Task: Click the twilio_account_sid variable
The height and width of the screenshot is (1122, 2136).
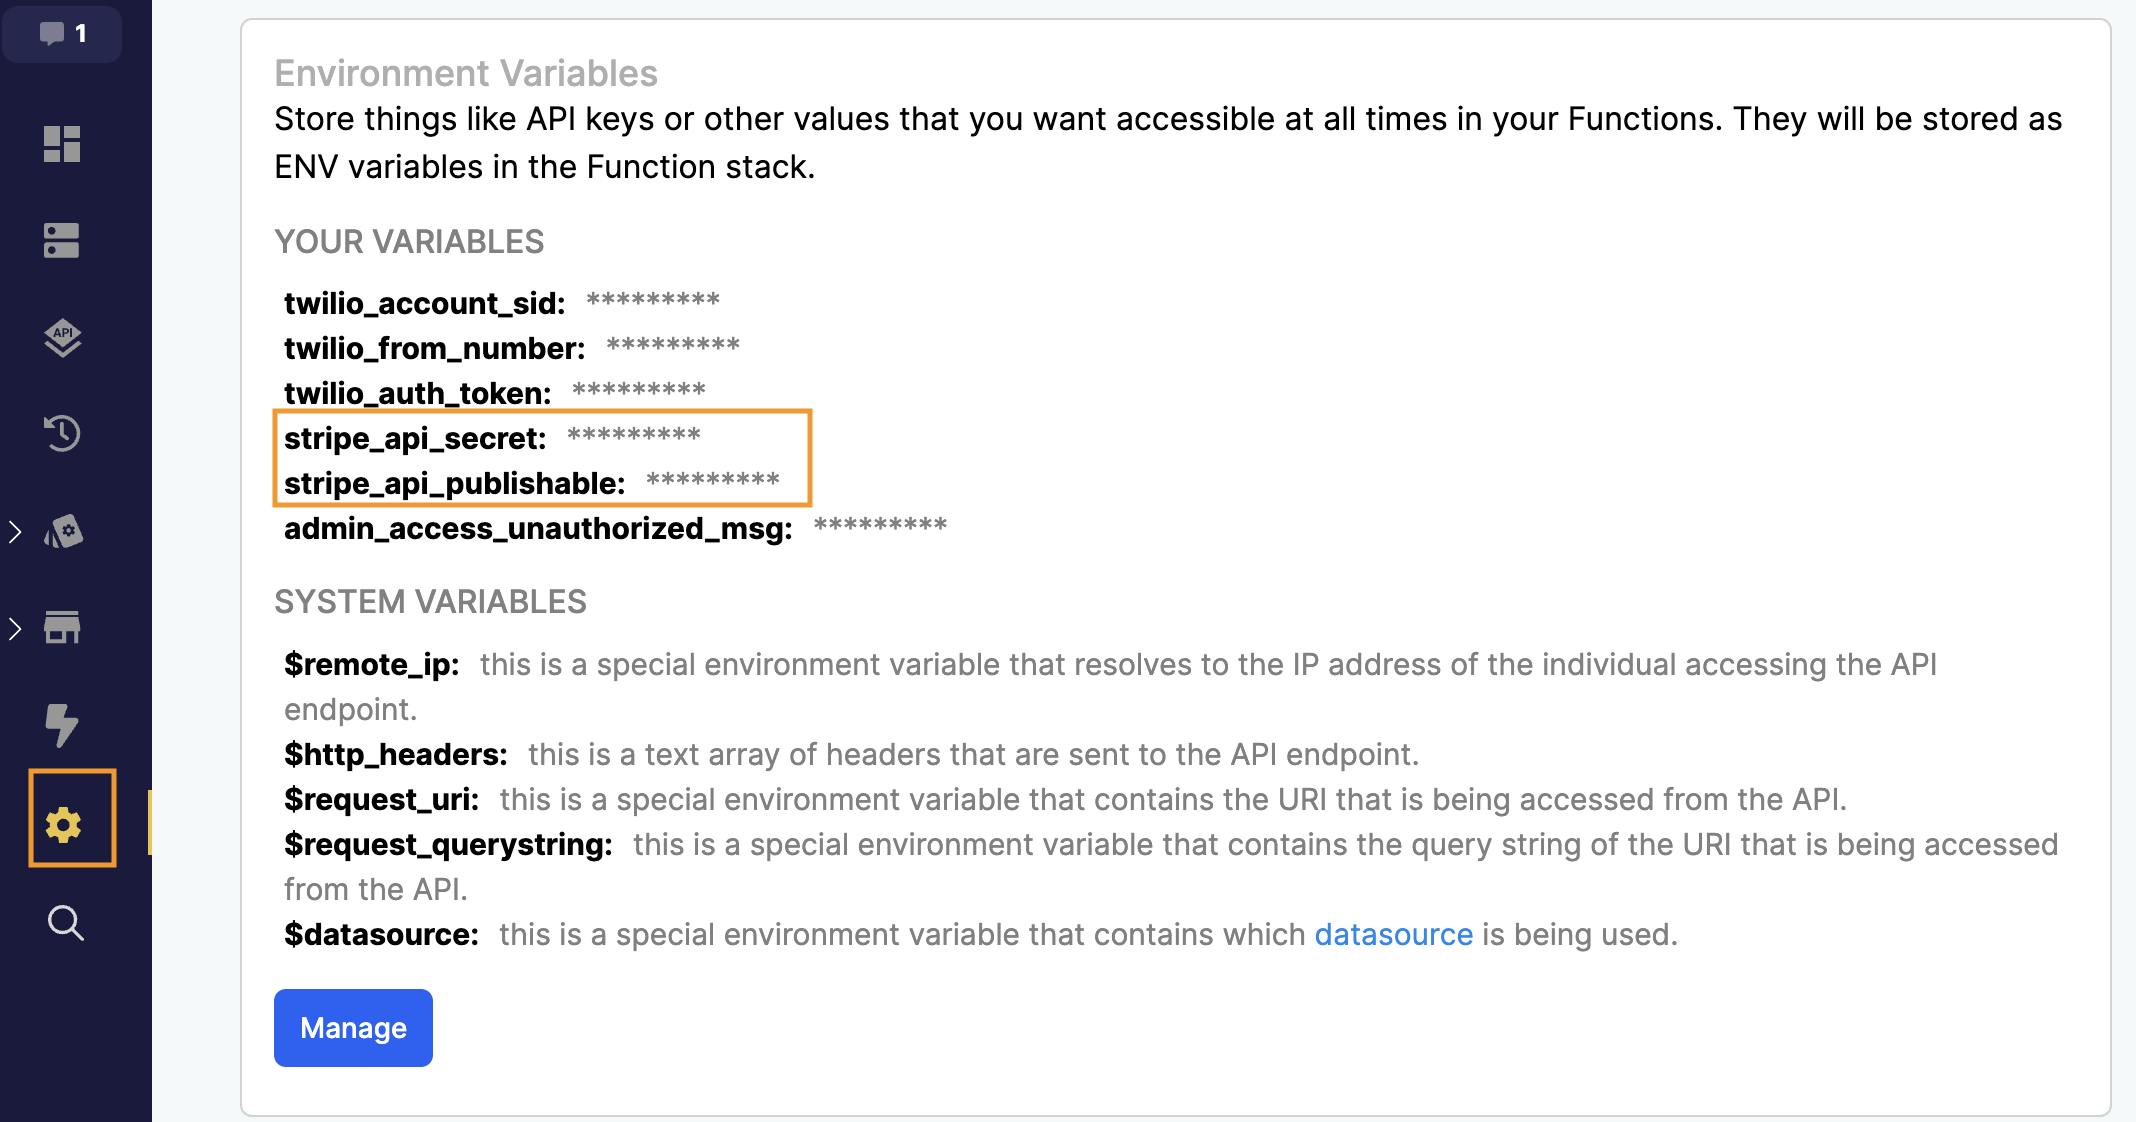Action: [424, 303]
